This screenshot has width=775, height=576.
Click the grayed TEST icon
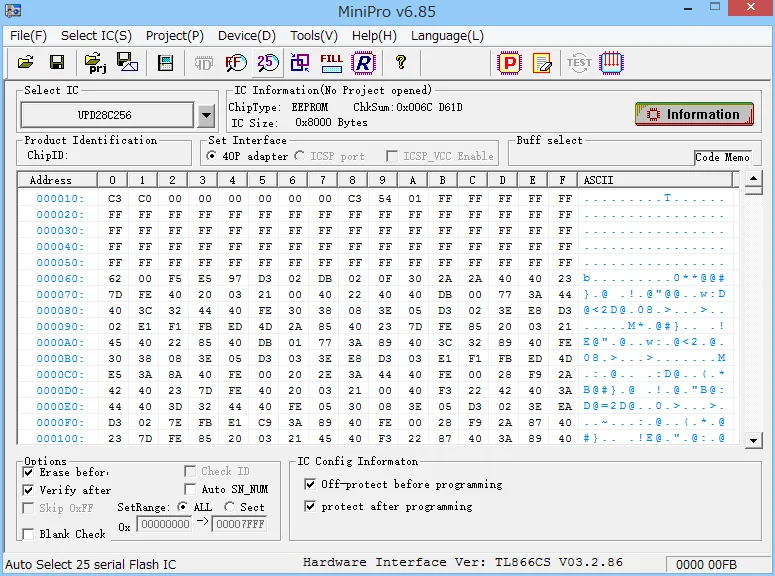579,63
